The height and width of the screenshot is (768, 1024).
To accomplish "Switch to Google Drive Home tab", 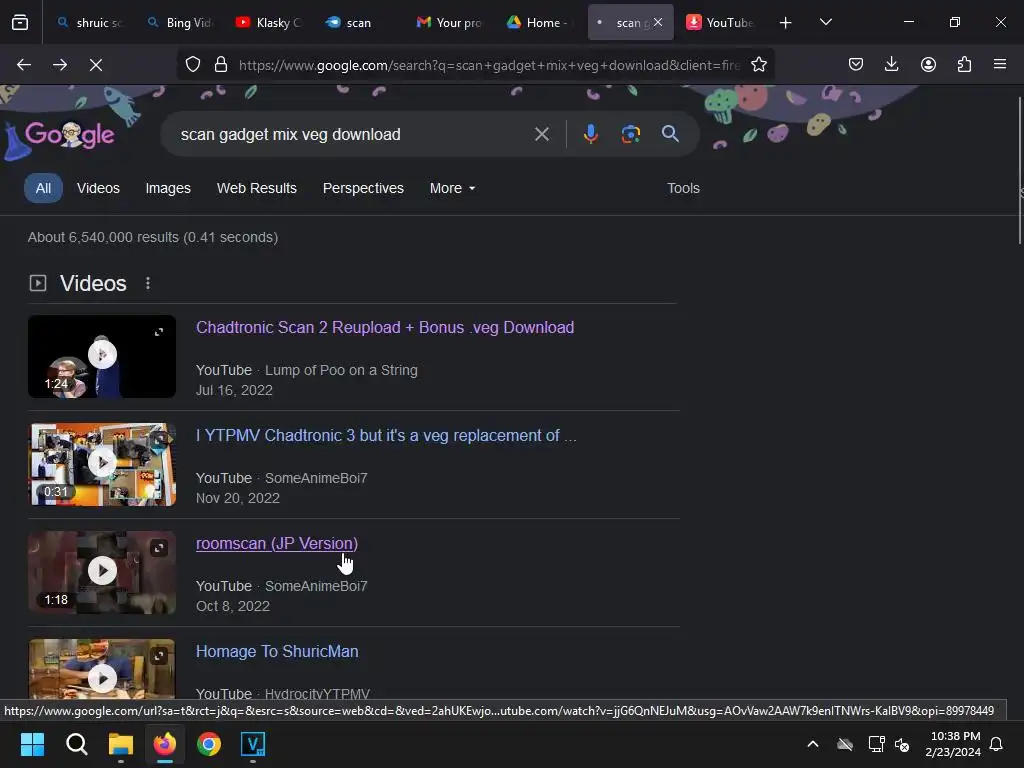I will (538, 23).
